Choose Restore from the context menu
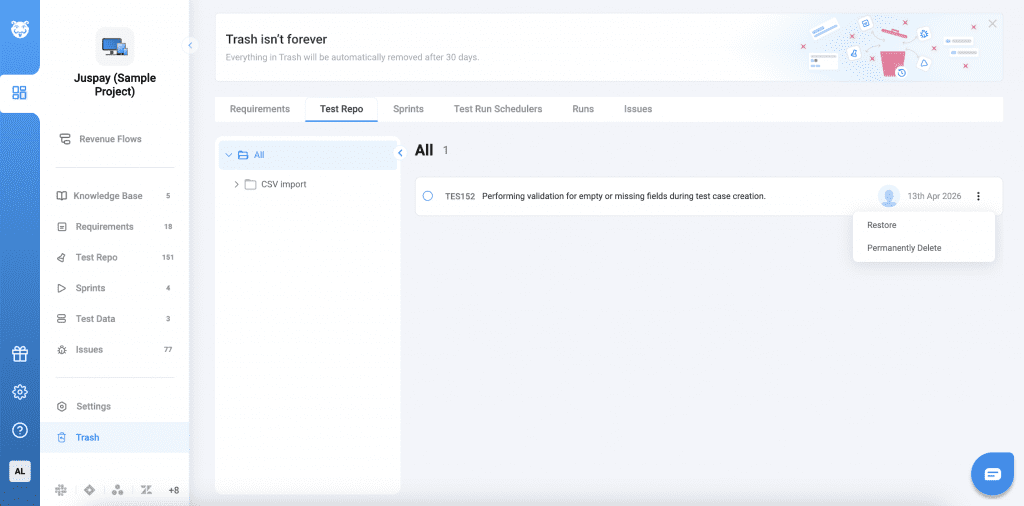 (x=881, y=225)
